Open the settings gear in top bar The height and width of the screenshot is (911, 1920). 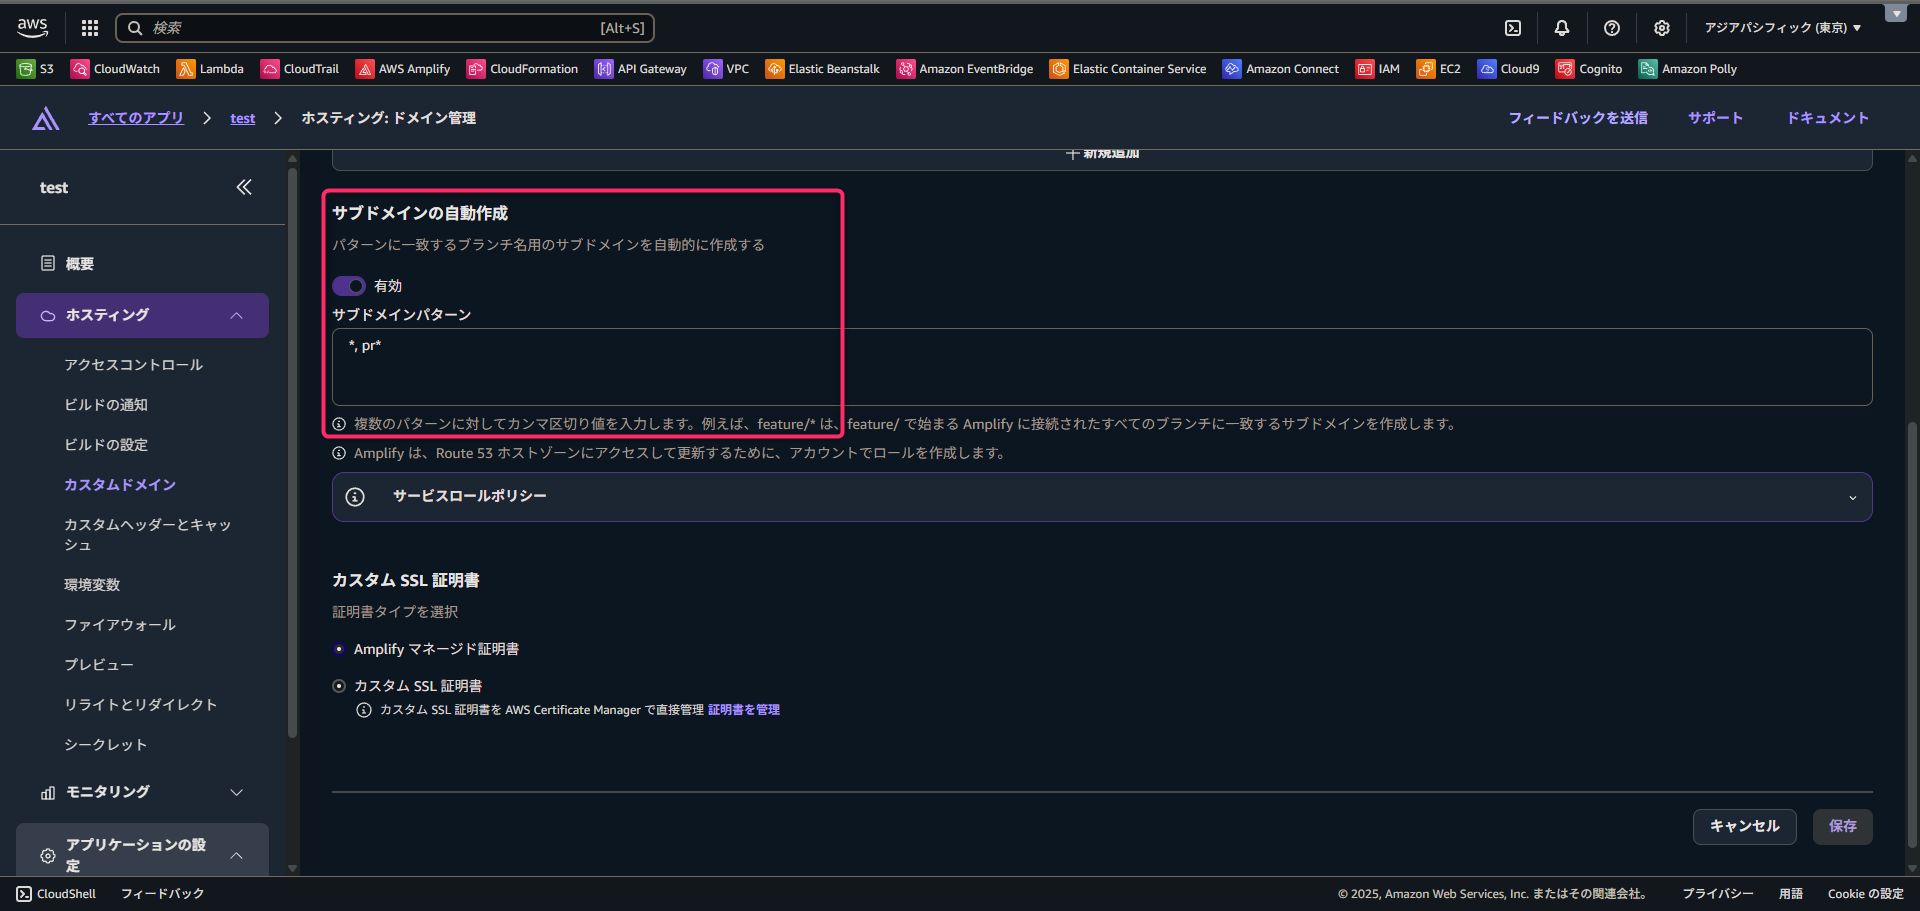1662,28
